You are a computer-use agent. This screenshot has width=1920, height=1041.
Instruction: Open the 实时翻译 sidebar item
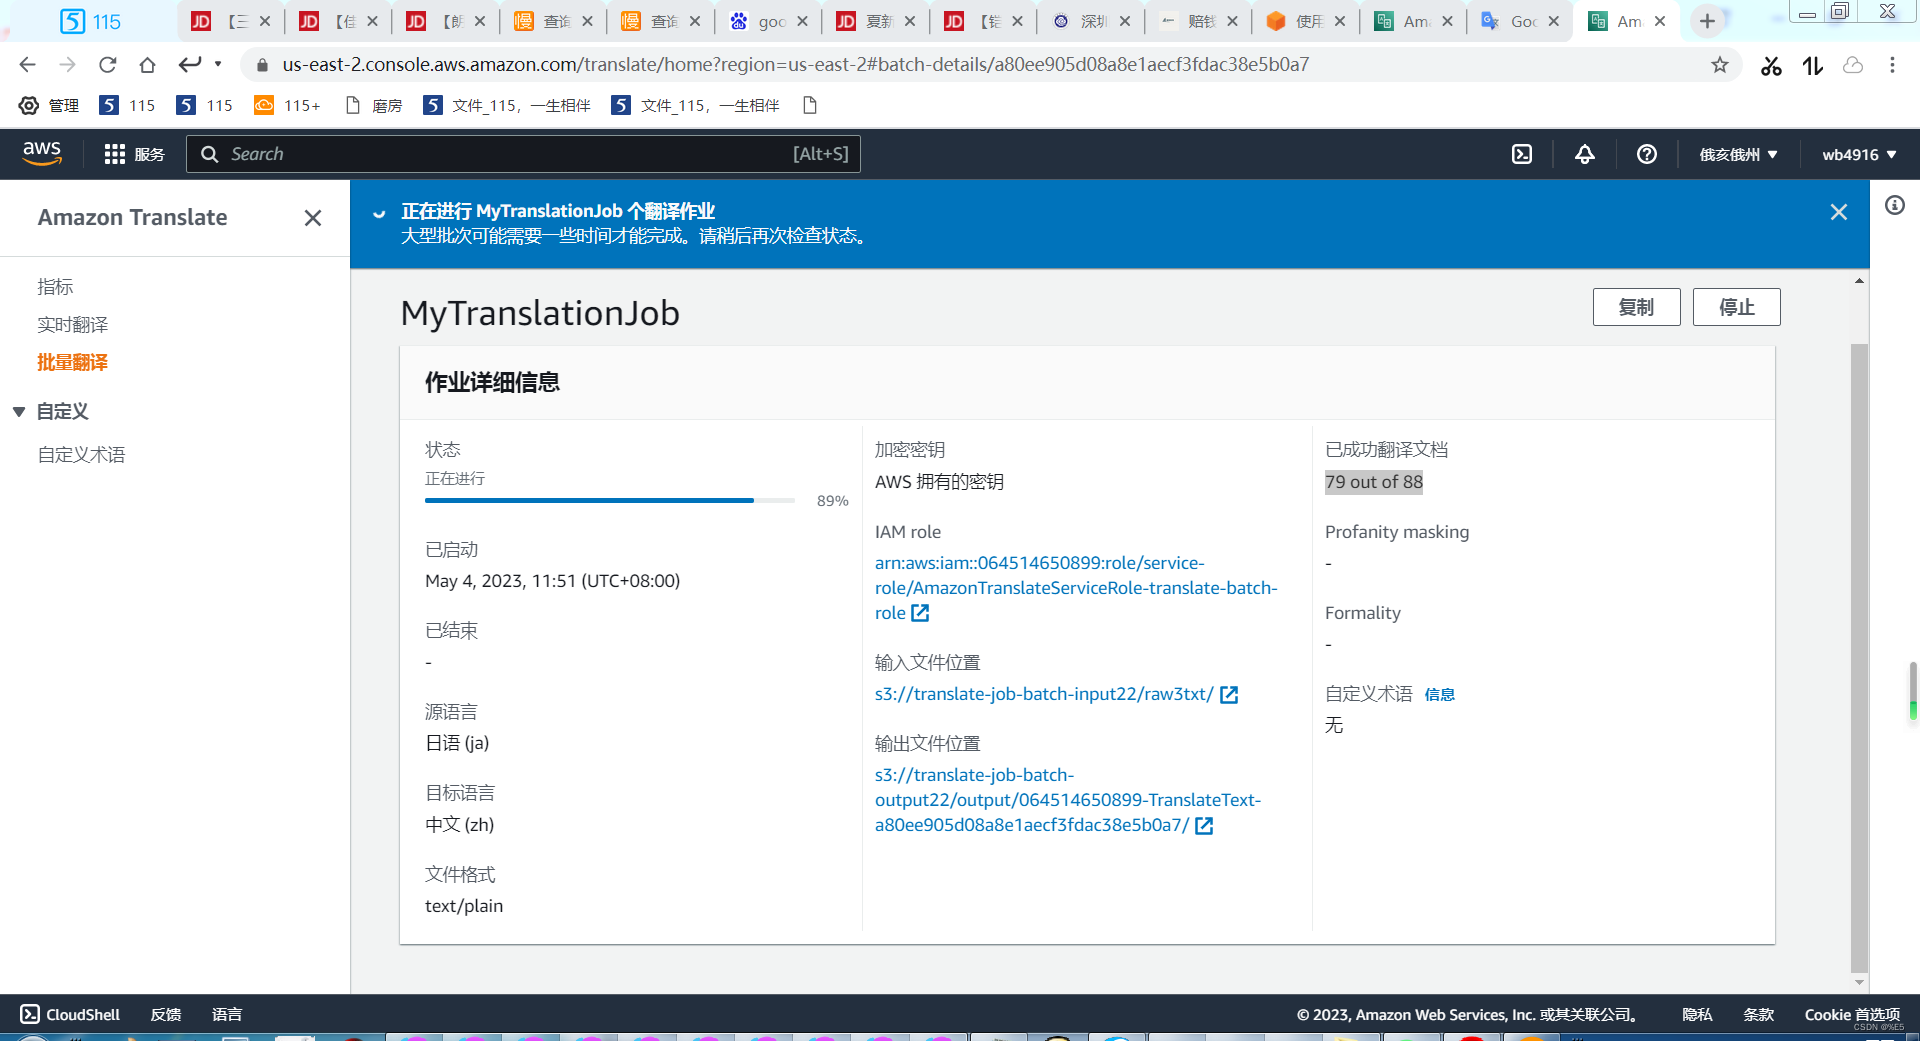(x=73, y=325)
